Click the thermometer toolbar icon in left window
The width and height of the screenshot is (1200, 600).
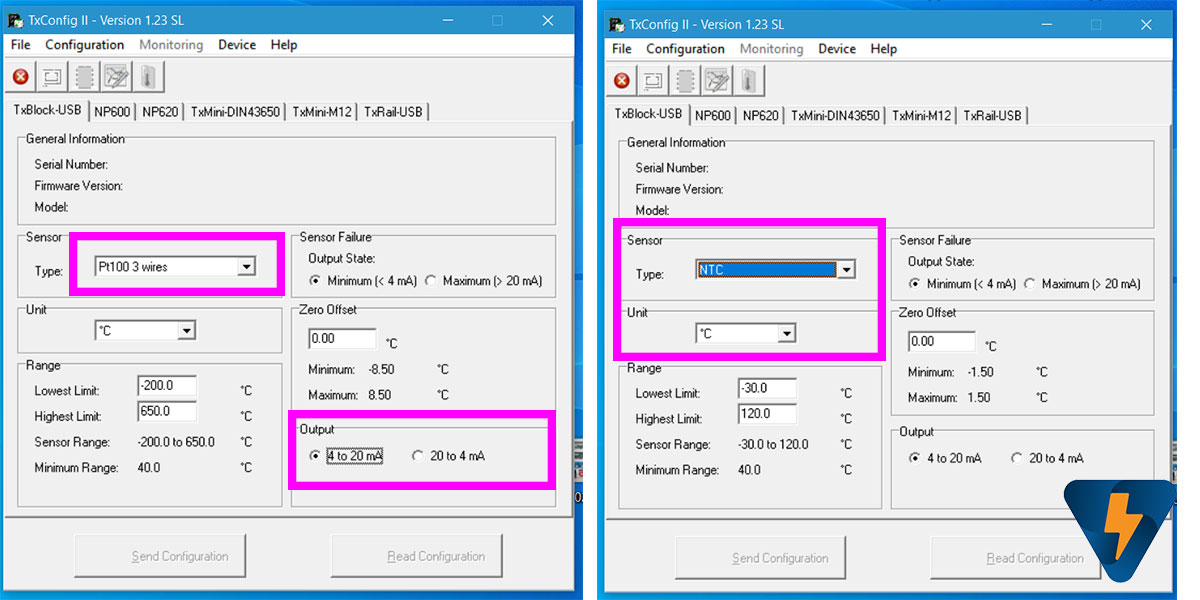(x=148, y=77)
